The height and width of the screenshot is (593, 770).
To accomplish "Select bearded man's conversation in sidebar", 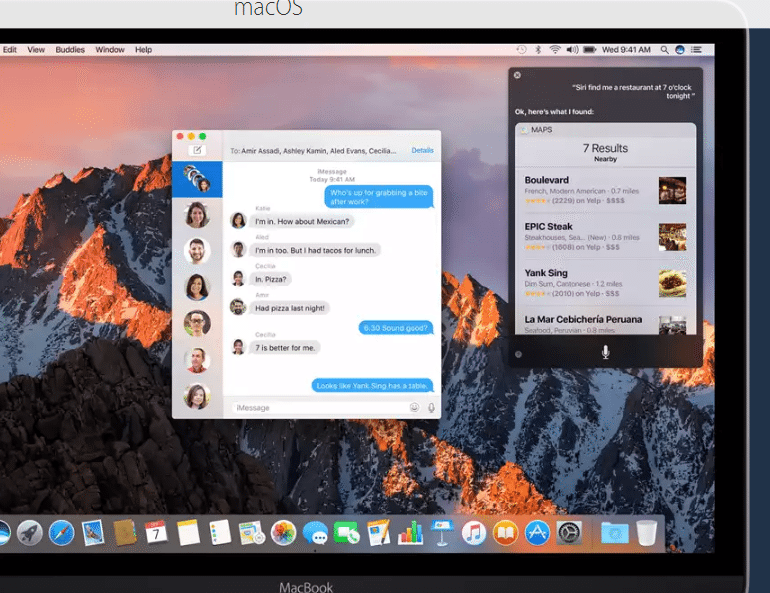I will pos(197,251).
